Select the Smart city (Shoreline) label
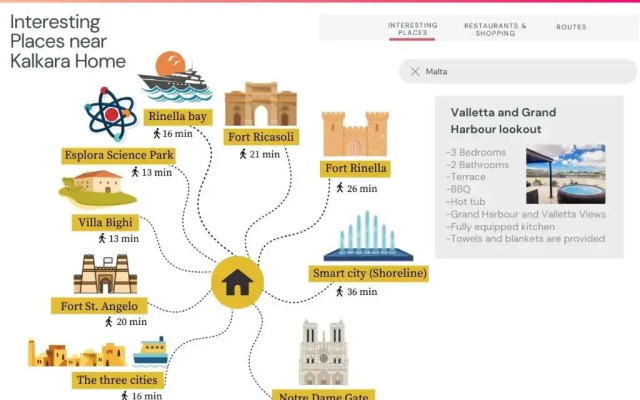This screenshot has height=400, width=640. coord(369,273)
